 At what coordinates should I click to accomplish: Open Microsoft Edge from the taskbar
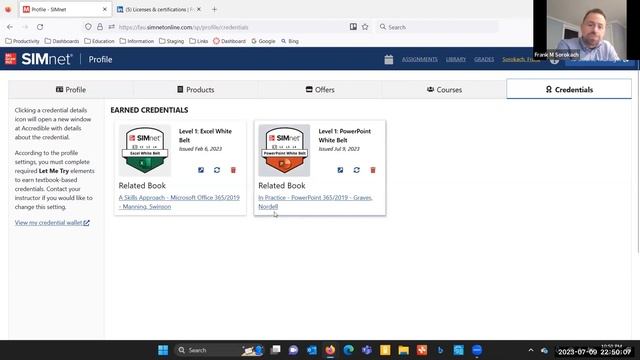click(349, 350)
